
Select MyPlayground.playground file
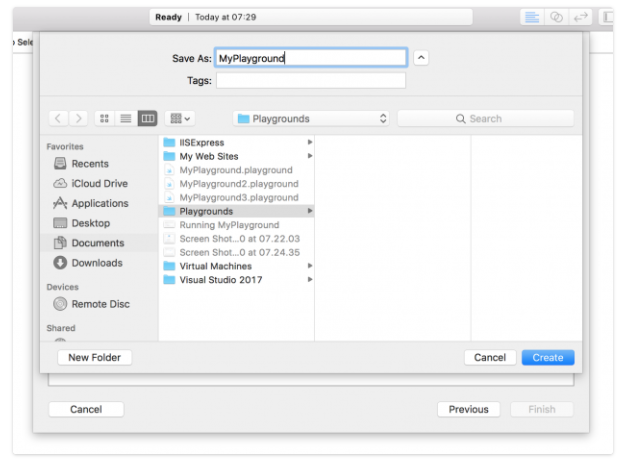click(236, 170)
